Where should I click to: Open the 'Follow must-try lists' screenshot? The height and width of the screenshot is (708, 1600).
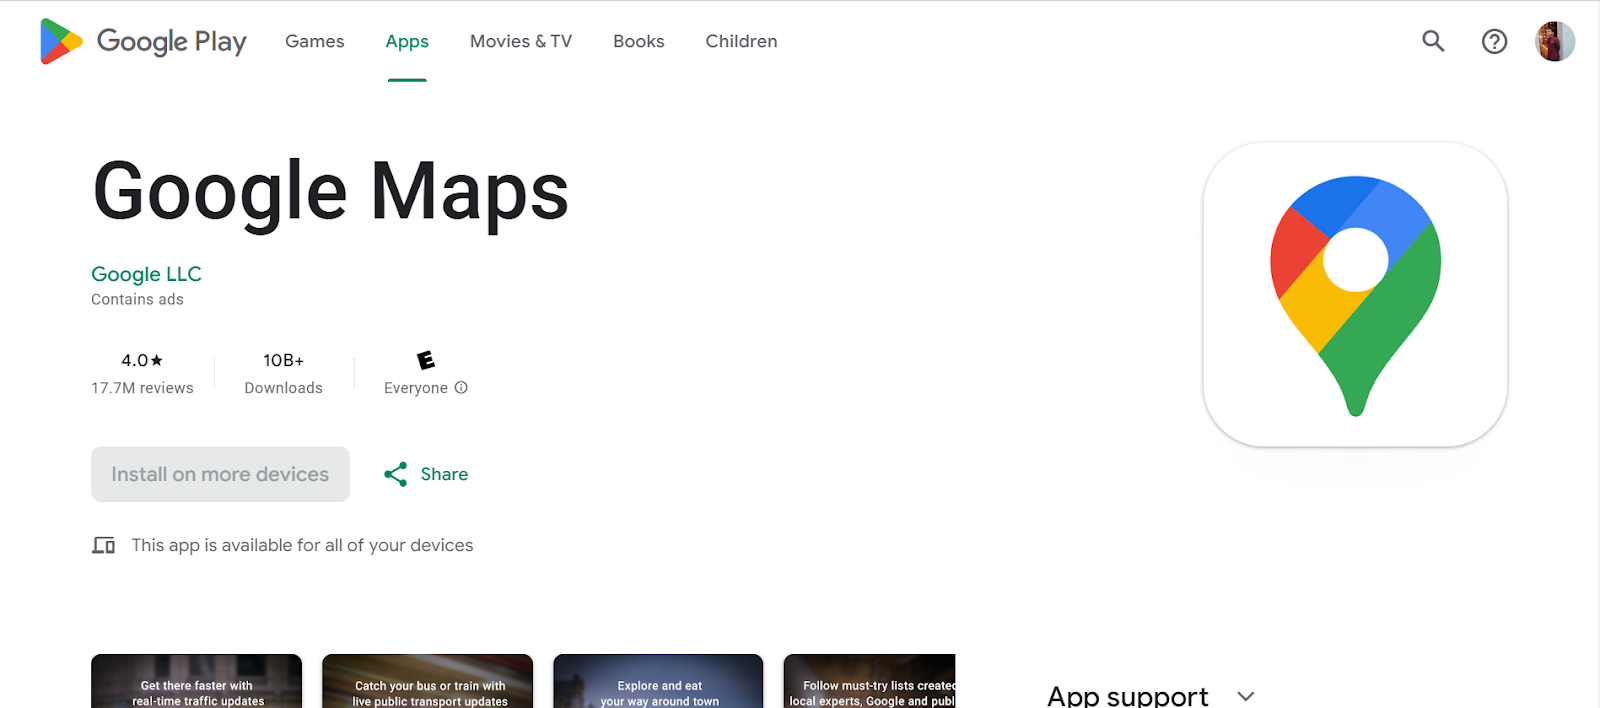click(x=870, y=681)
